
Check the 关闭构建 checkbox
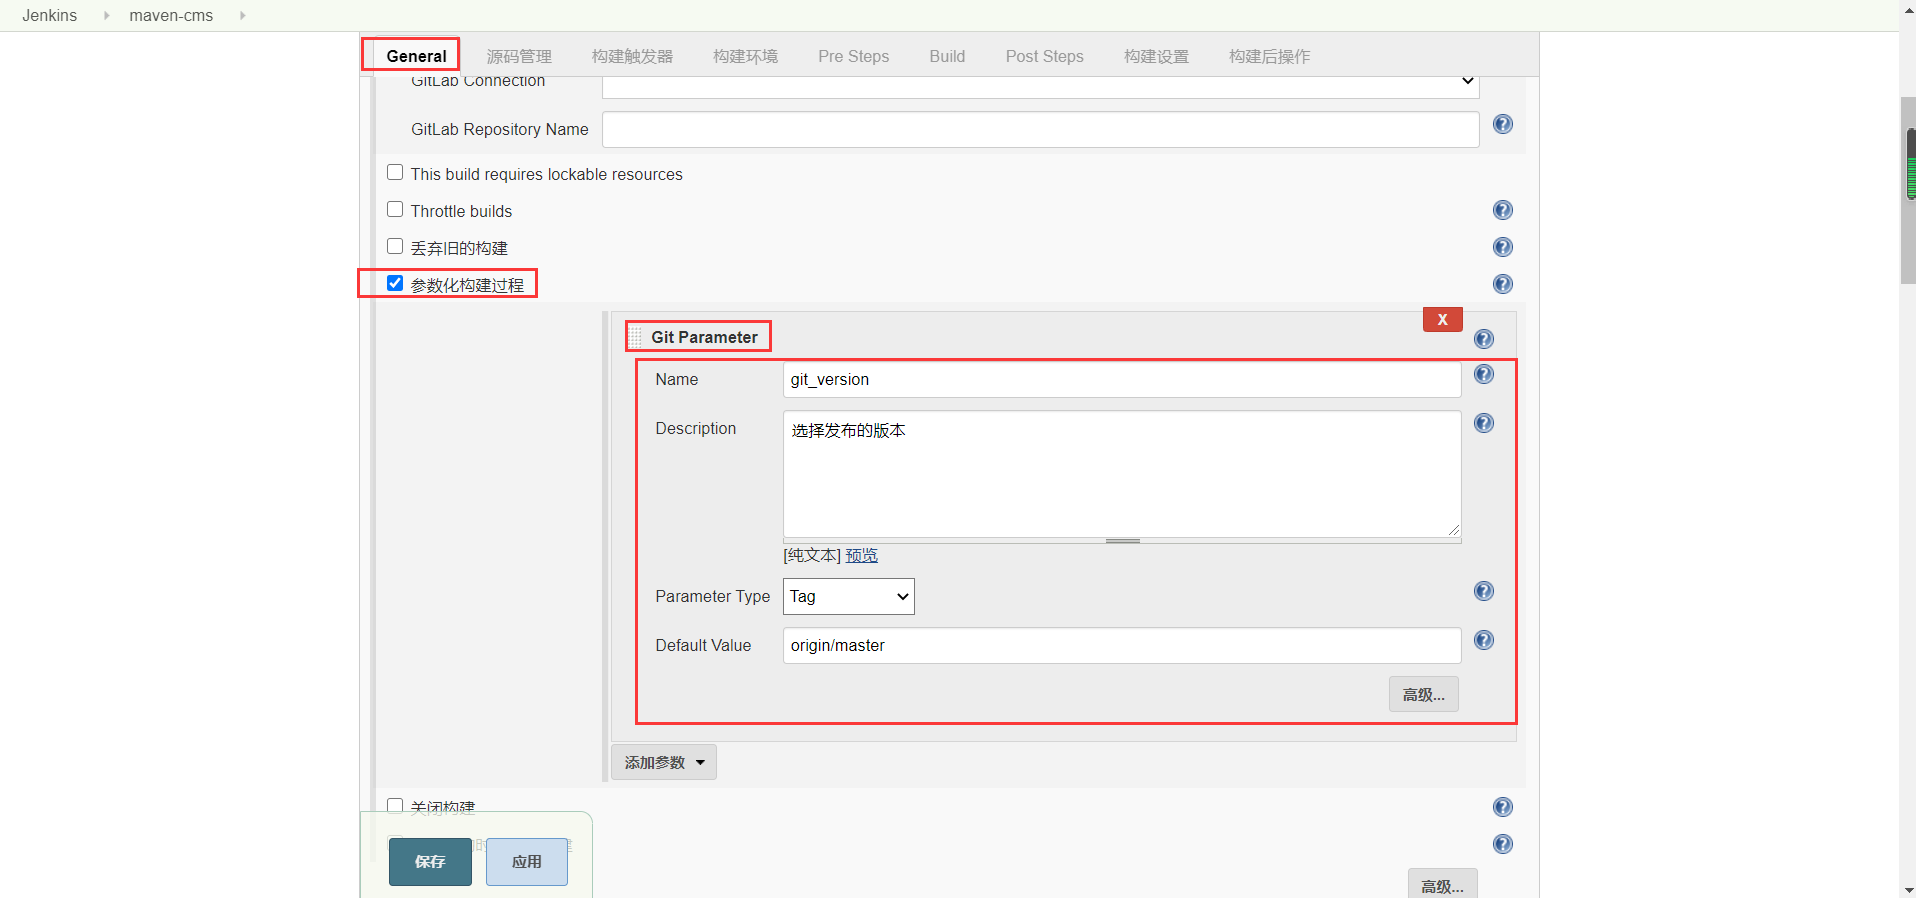tap(395, 806)
